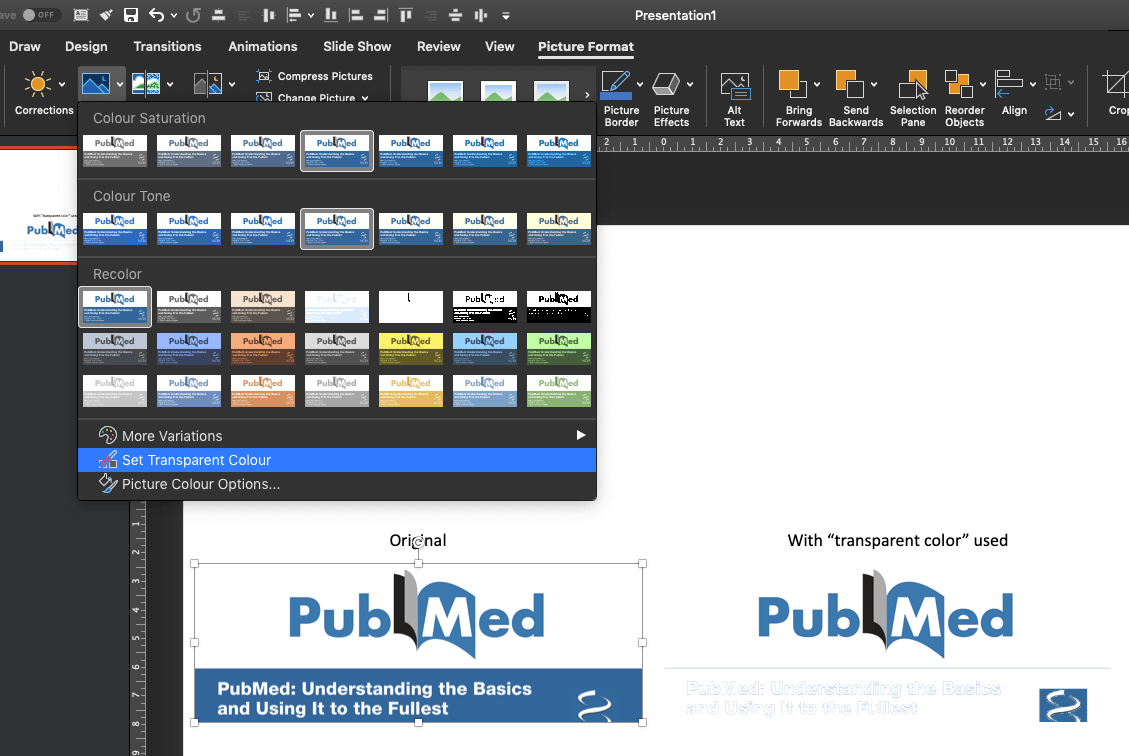Select the Picture Format tab

coord(585,46)
